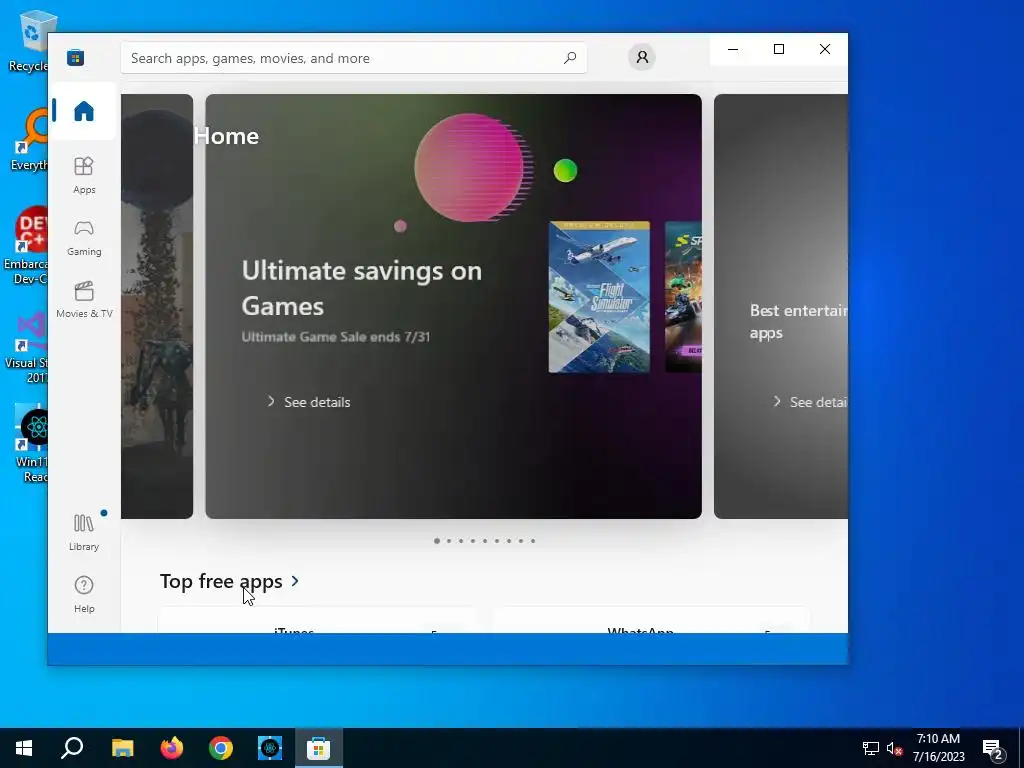Viewport: 1024px width, 768px height.
Task: Open the Help section
Action: tap(84, 594)
